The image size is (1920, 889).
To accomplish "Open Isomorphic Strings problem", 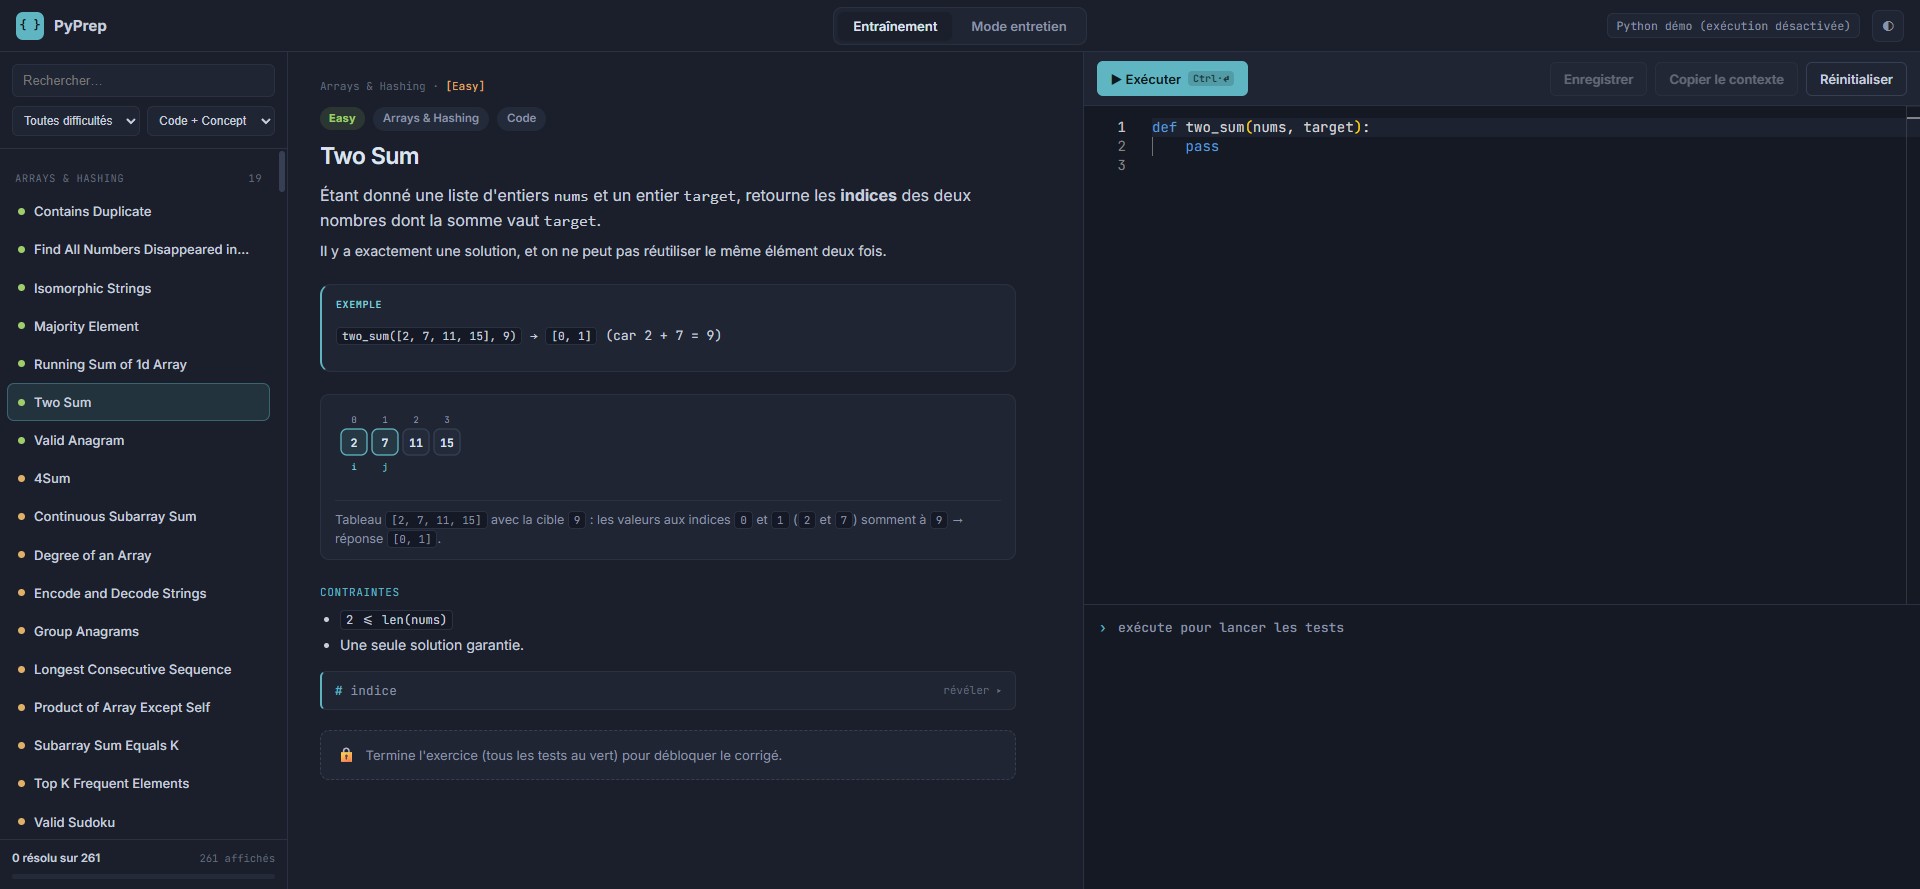I will click(x=139, y=288).
